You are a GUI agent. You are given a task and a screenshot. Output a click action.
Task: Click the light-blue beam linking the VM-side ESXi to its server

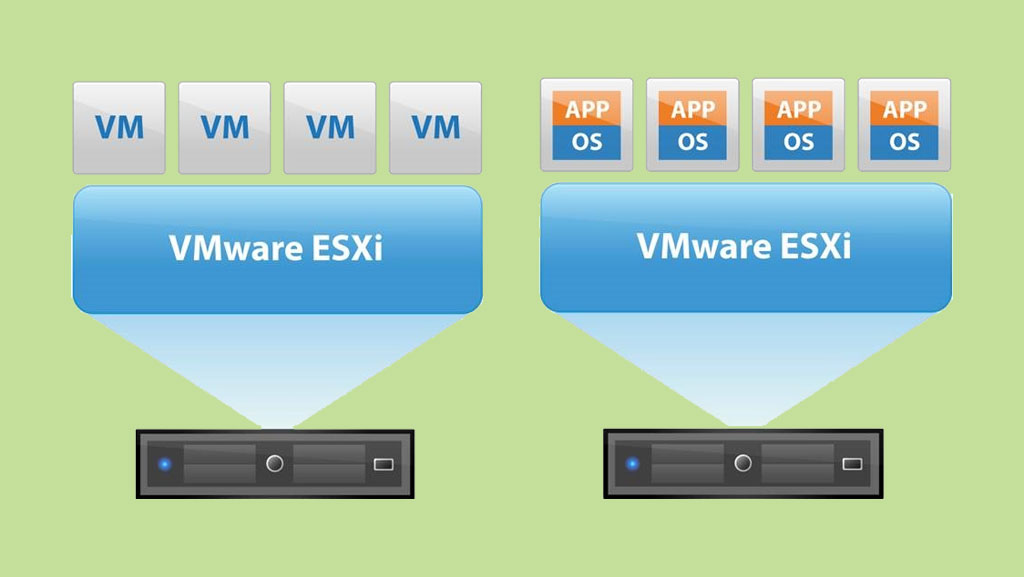(x=277, y=369)
